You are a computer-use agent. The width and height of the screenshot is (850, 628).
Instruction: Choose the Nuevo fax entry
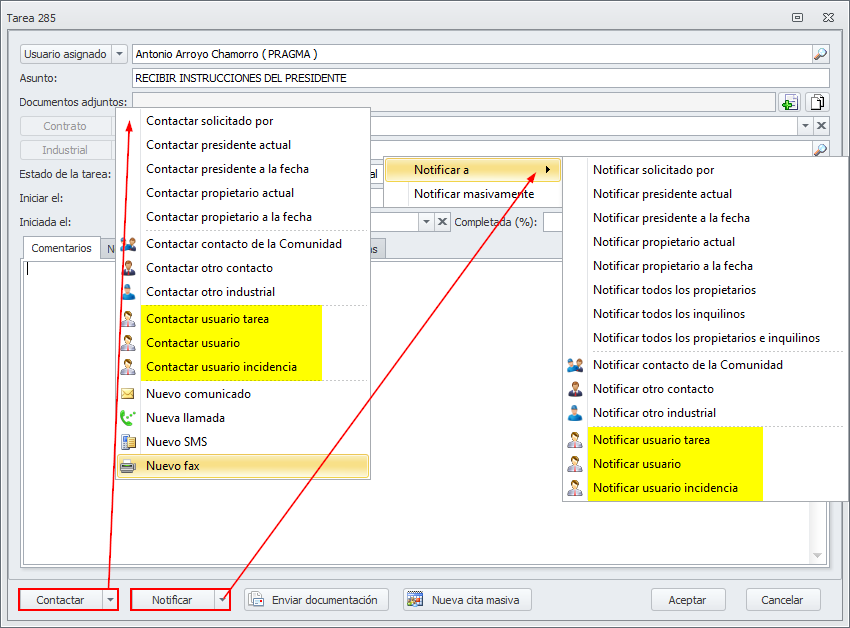click(243, 466)
